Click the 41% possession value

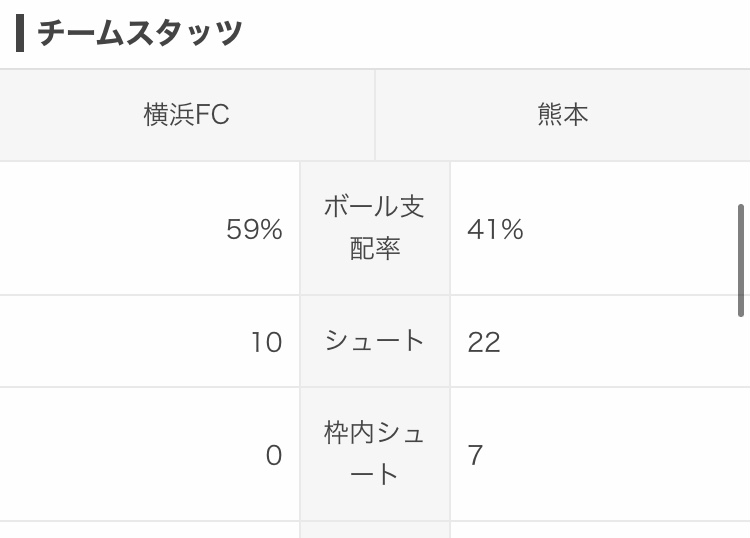[495, 230]
